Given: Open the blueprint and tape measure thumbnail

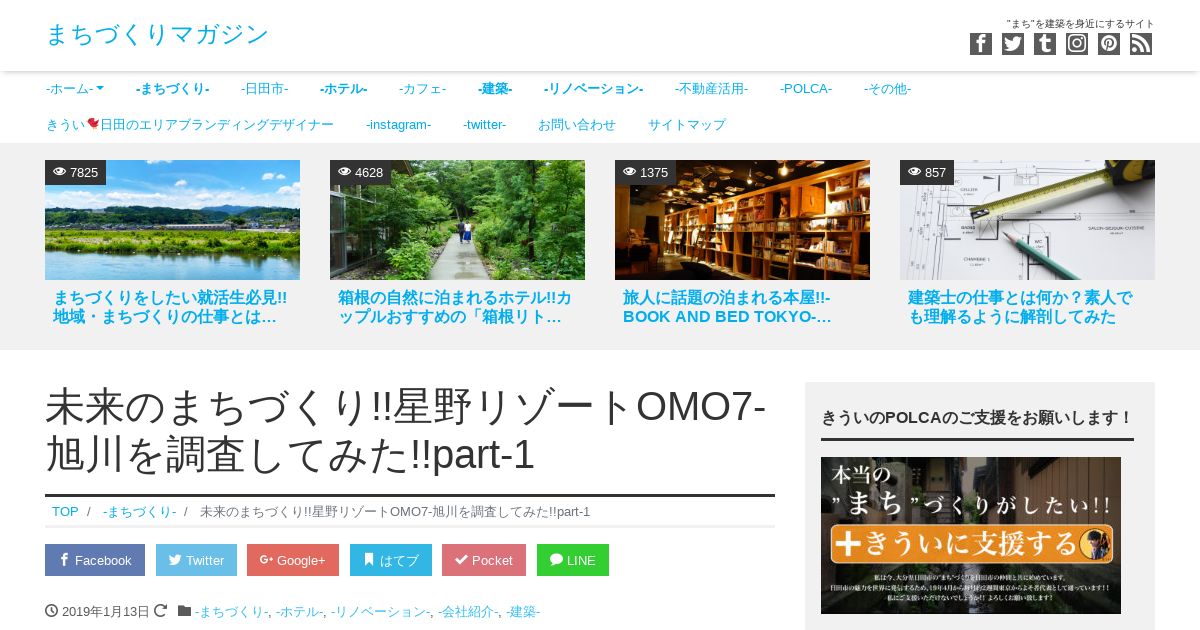Looking at the screenshot, I should pos(1027,220).
